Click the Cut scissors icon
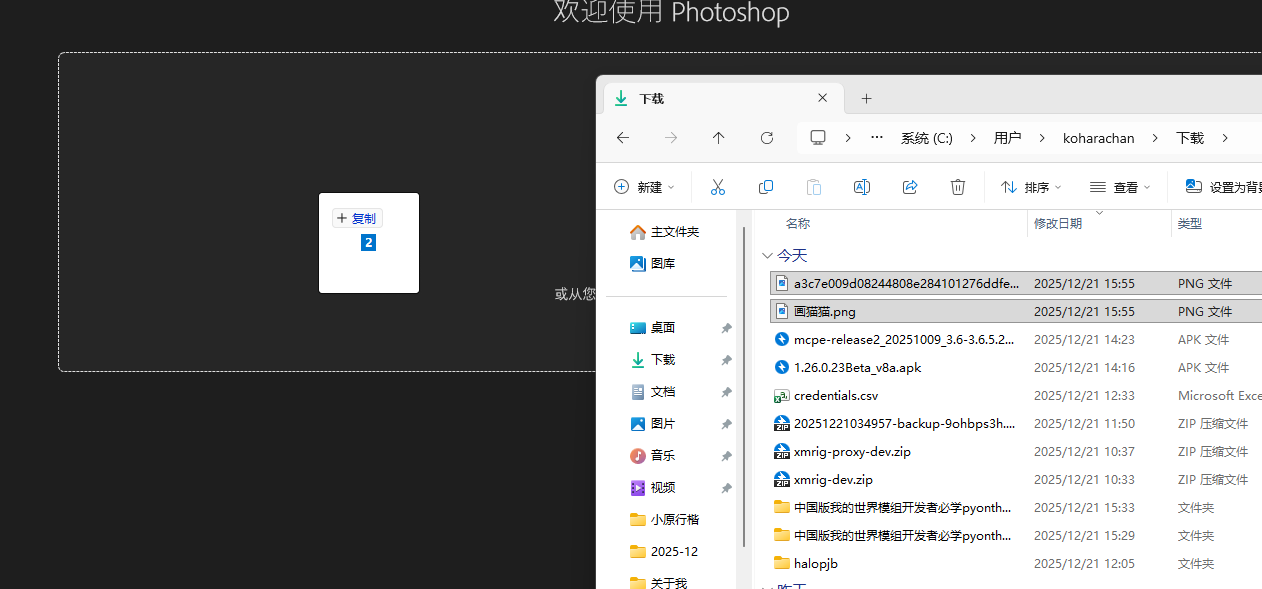This screenshot has width=1262, height=589. 718,187
